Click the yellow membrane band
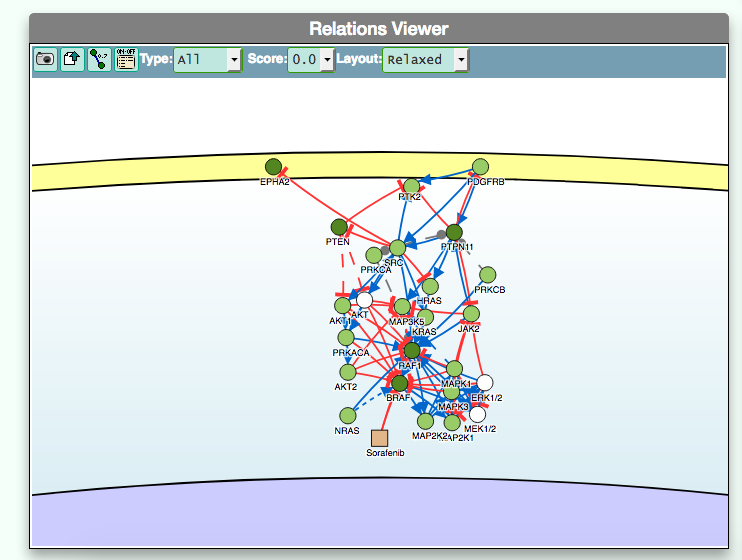Image resolution: width=742 pixels, height=560 pixels. pyautogui.click(x=150, y=177)
